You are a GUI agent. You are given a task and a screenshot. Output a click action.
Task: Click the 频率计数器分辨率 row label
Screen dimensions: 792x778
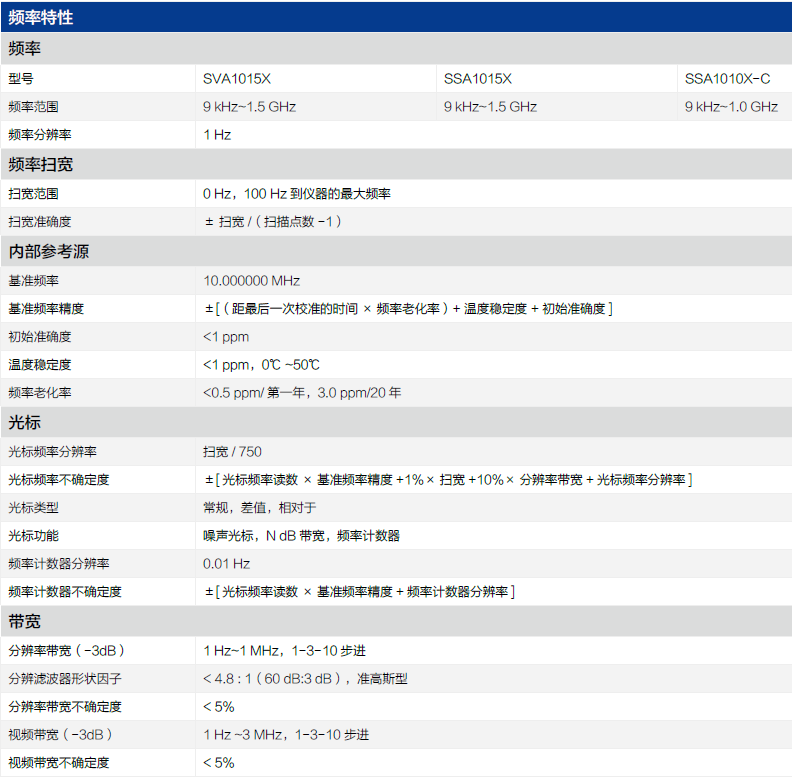point(59,564)
